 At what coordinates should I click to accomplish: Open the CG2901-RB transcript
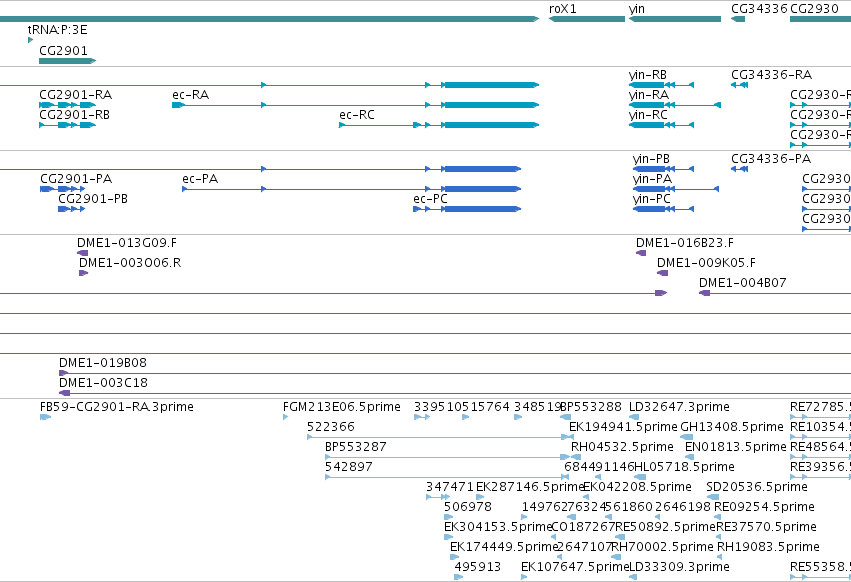[x=67, y=125]
